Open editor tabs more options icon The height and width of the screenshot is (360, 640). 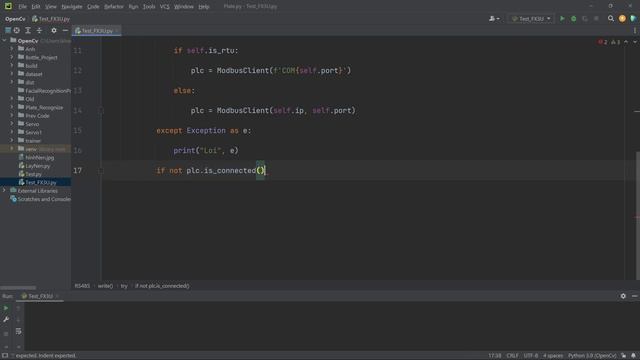pos(635,31)
